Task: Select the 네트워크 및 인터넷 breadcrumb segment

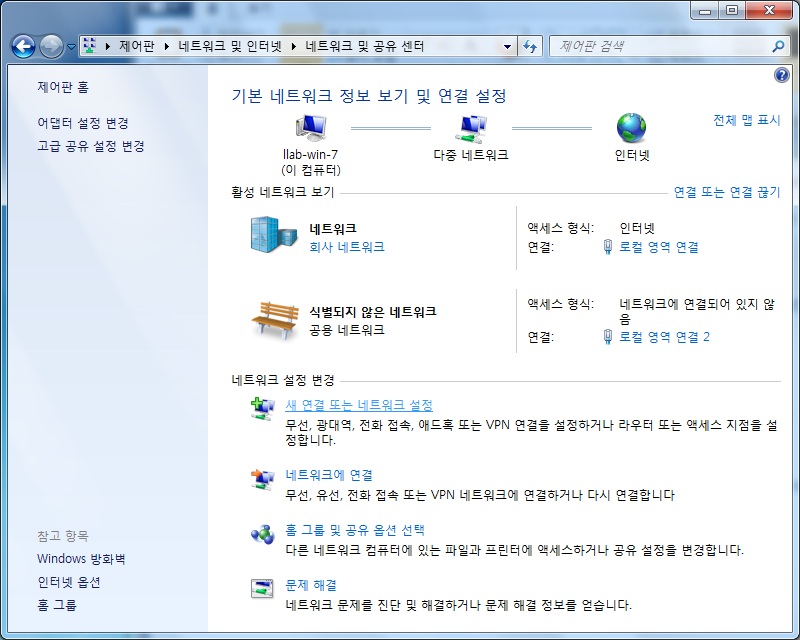Action: point(230,46)
